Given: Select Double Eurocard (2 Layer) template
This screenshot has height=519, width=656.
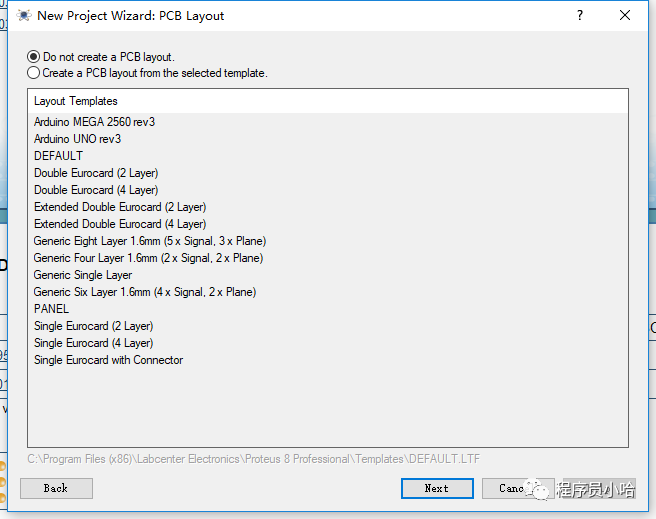Looking at the screenshot, I should (95, 173).
